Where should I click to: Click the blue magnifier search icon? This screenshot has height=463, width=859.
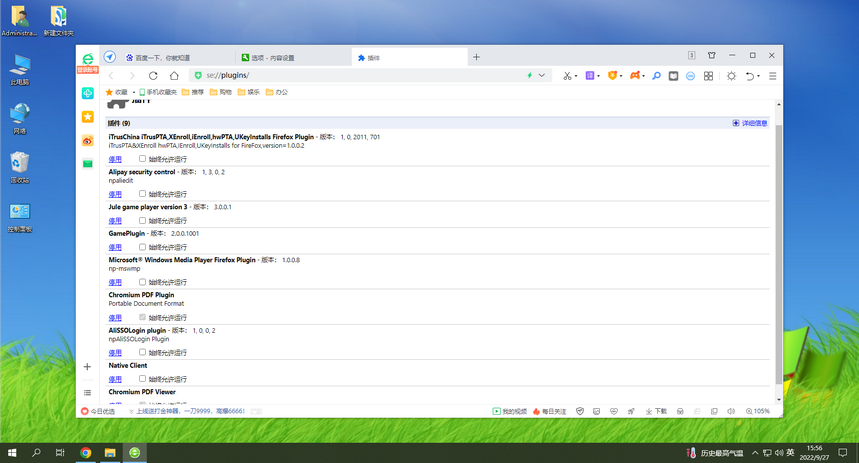pos(656,76)
